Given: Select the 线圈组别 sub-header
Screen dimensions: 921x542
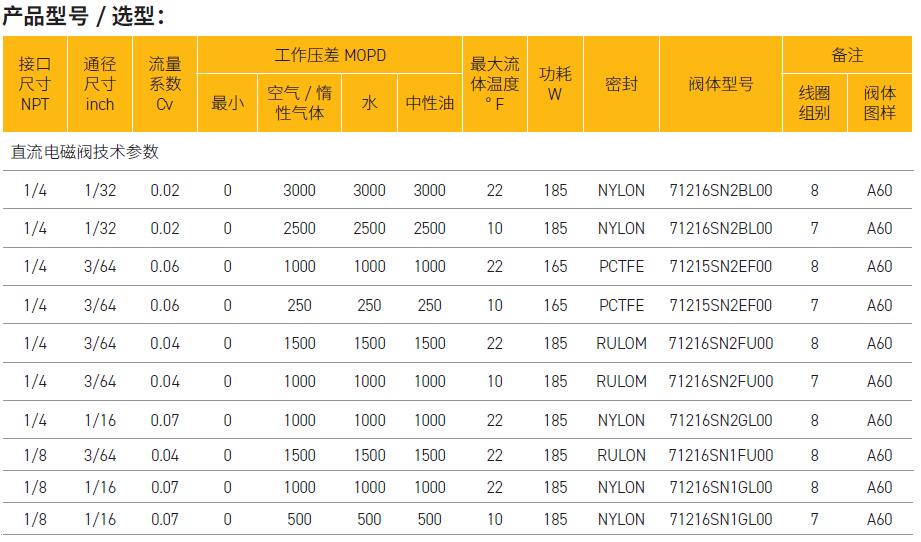Looking at the screenshot, I should pyautogui.click(x=815, y=103).
